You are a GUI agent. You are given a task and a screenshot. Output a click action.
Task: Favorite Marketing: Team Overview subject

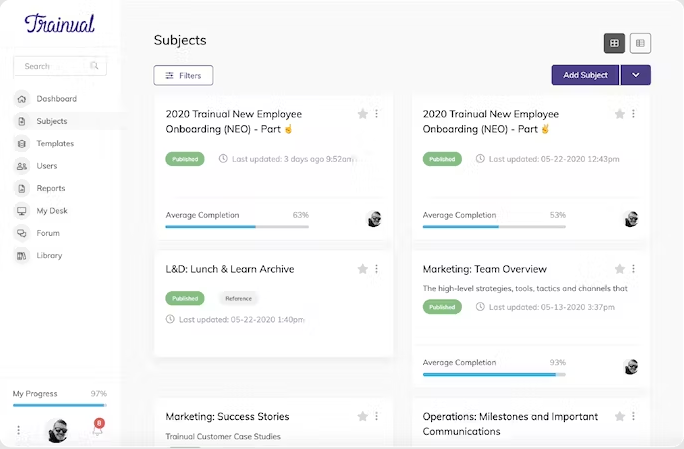[x=619, y=269]
